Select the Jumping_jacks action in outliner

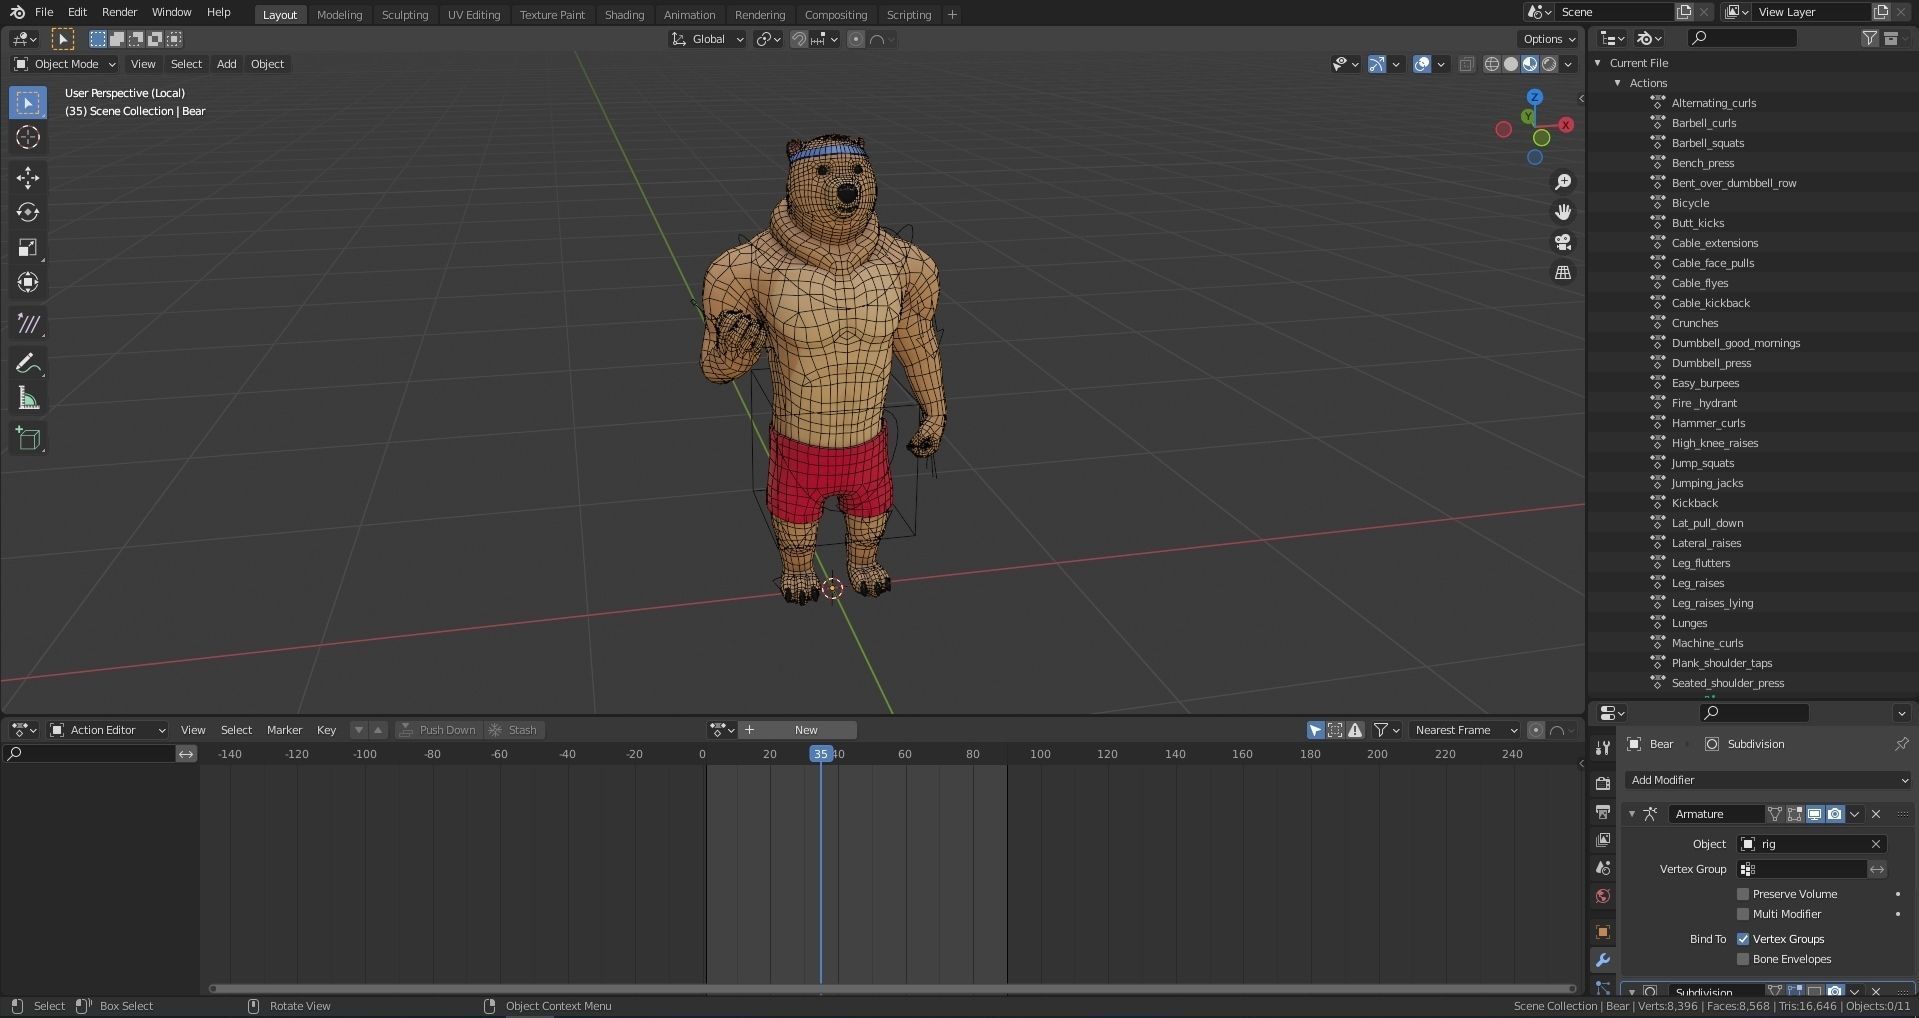coord(1707,483)
